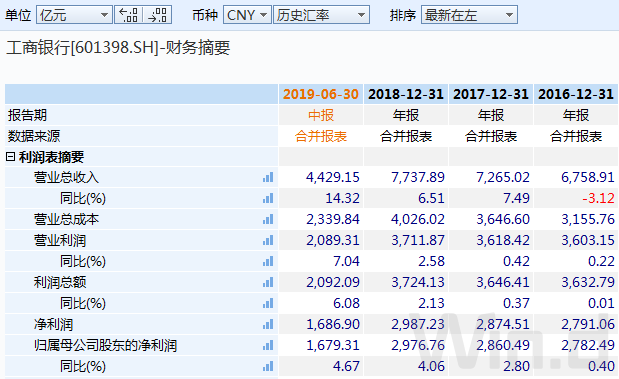Image resolution: width=619 pixels, height=379 pixels.
Task: Collapse the 利润表摘要 section
Action: click(x=10, y=157)
